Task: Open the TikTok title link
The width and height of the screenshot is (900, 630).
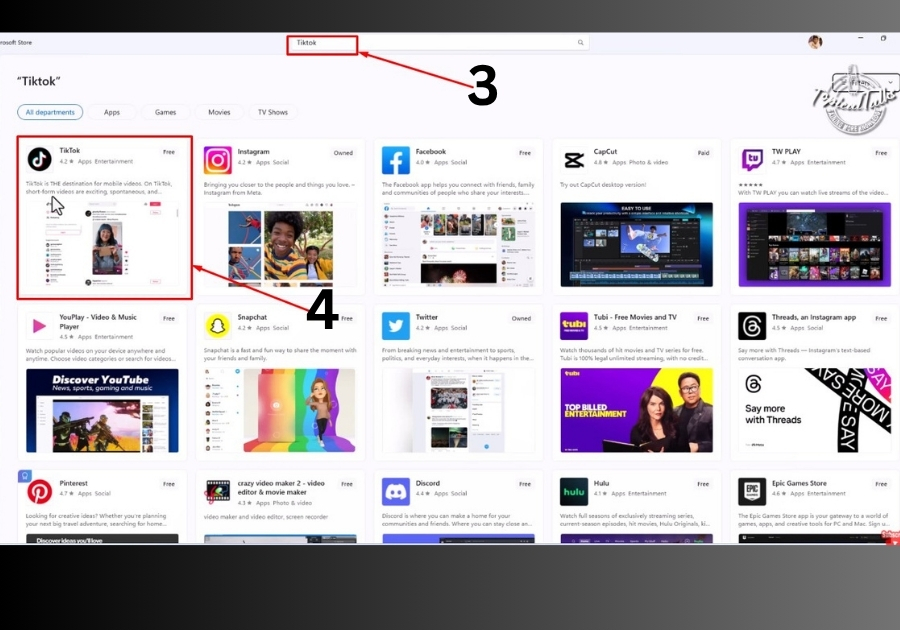Action: pyautogui.click(x=69, y=150)
